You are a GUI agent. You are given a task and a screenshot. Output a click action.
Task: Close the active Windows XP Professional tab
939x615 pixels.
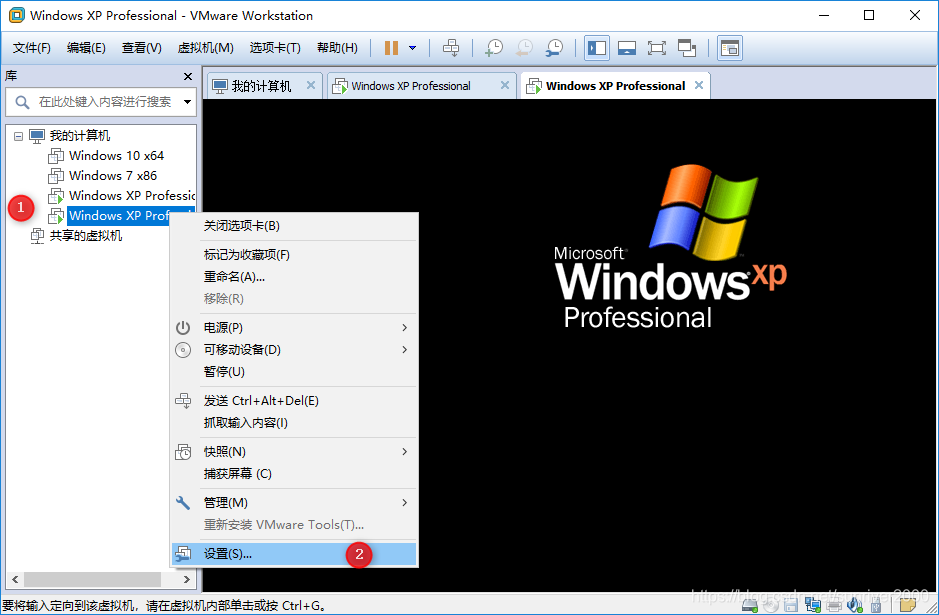tap(699, 85)
